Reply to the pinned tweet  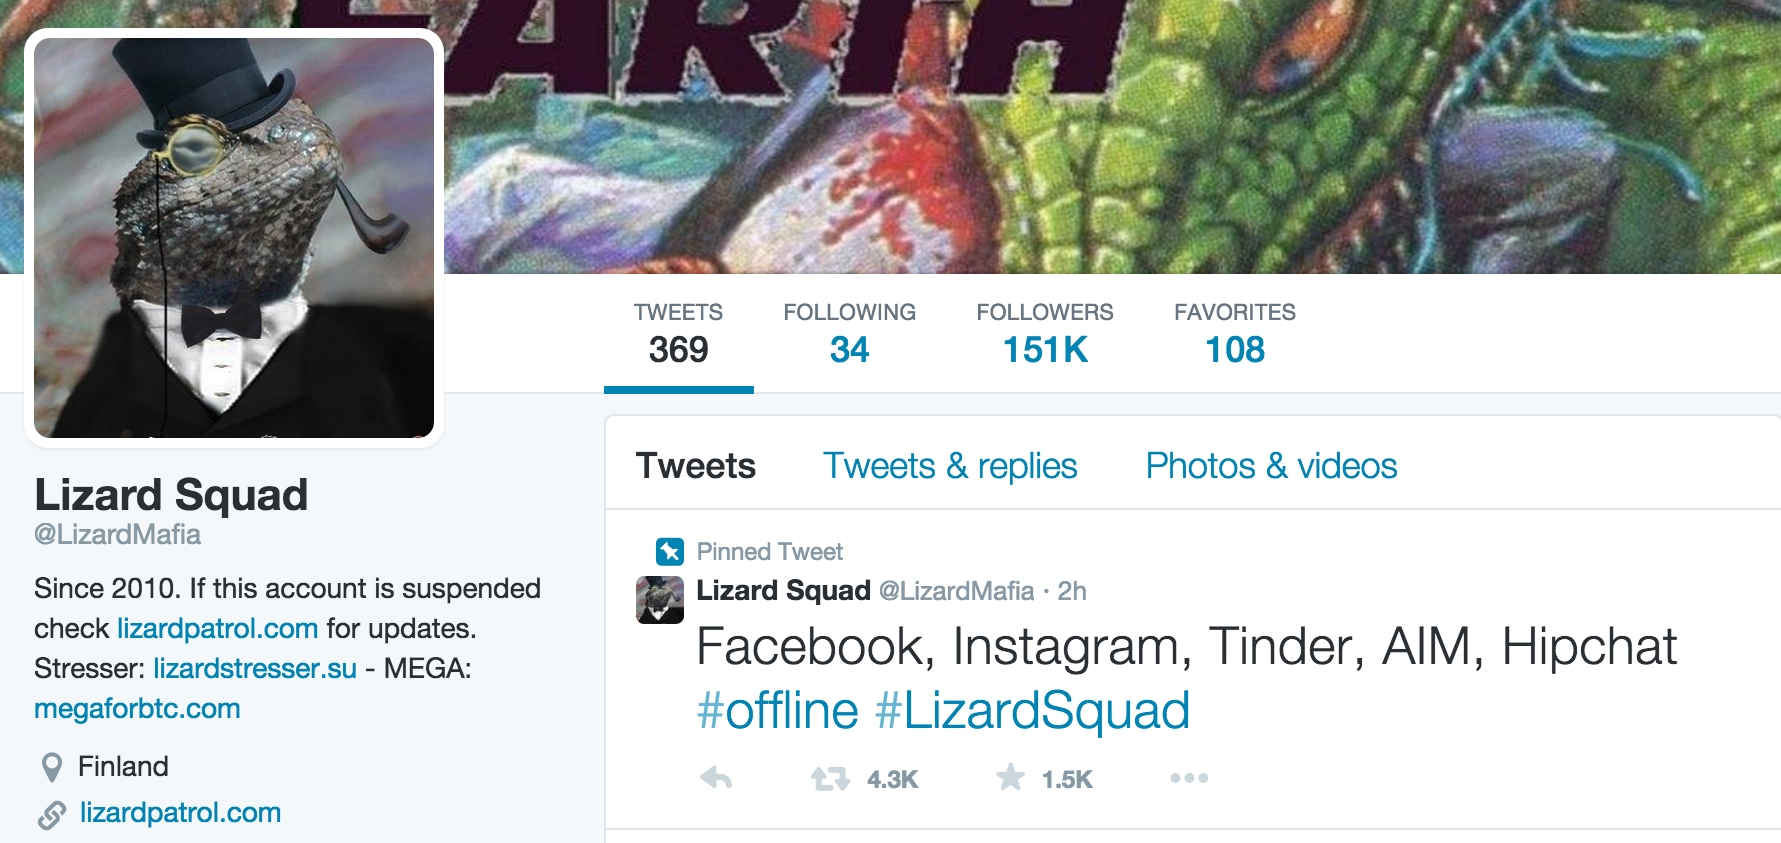716,778
